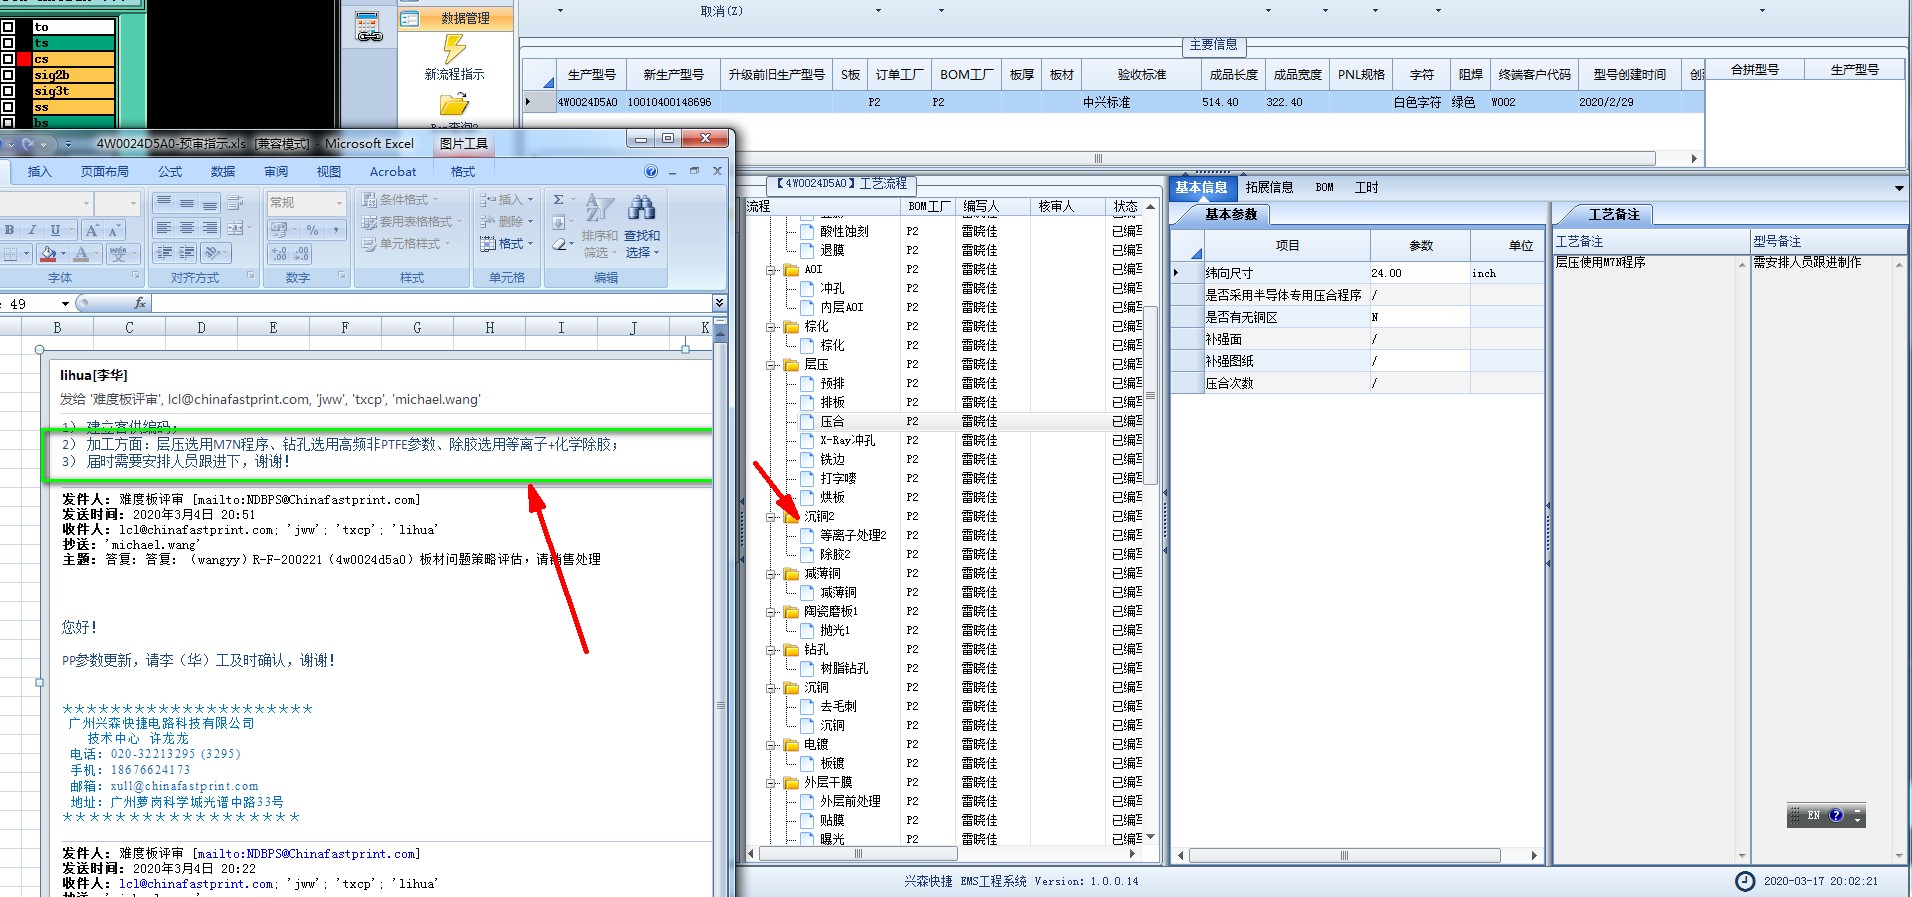1912x897 pixels.
Task: Toggle checkbox beside layer 'cs'
Action: pos(8,59)
